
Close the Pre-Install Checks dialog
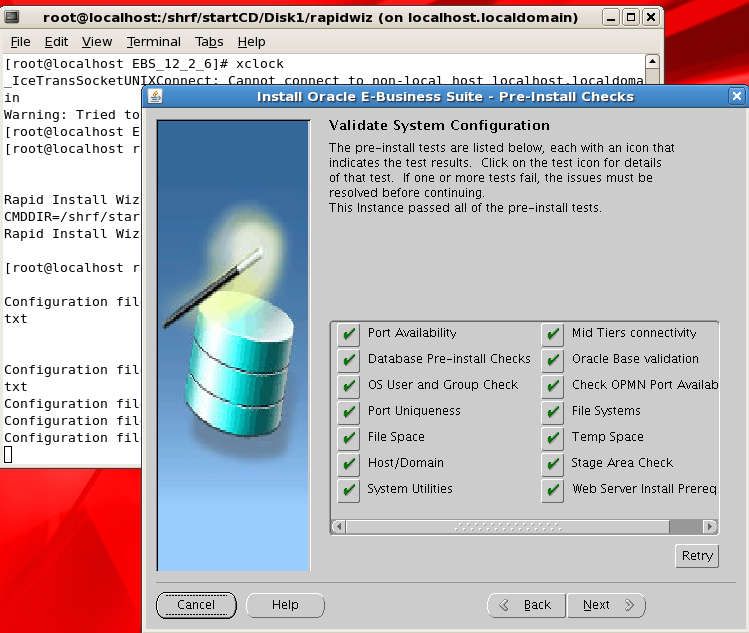[x=737, y=97]
